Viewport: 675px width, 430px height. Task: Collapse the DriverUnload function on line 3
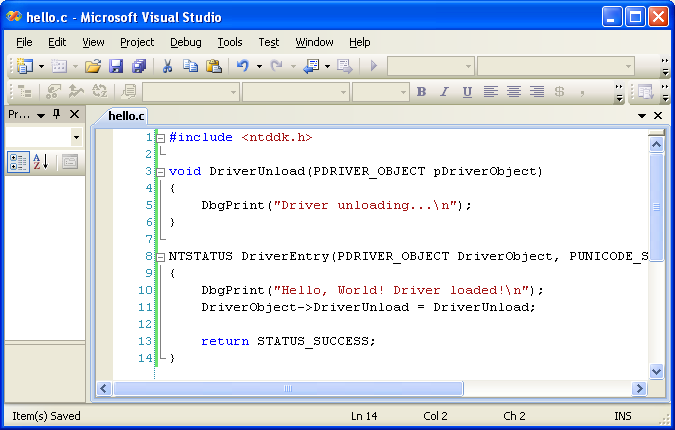click(x=160, y=172)
